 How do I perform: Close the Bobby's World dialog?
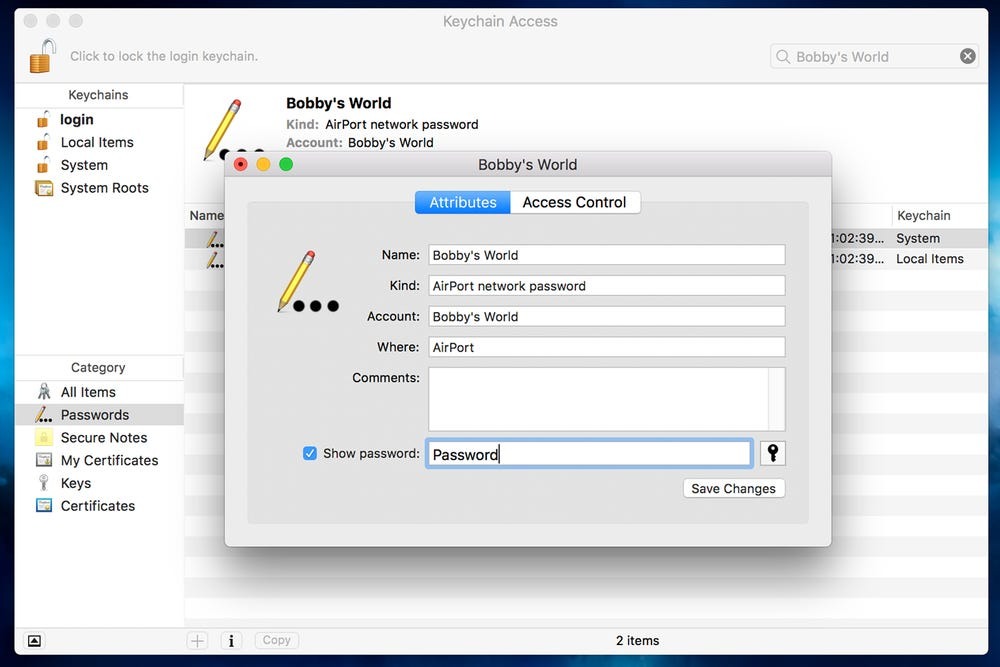pyautogui.click(x=240, y=165)
